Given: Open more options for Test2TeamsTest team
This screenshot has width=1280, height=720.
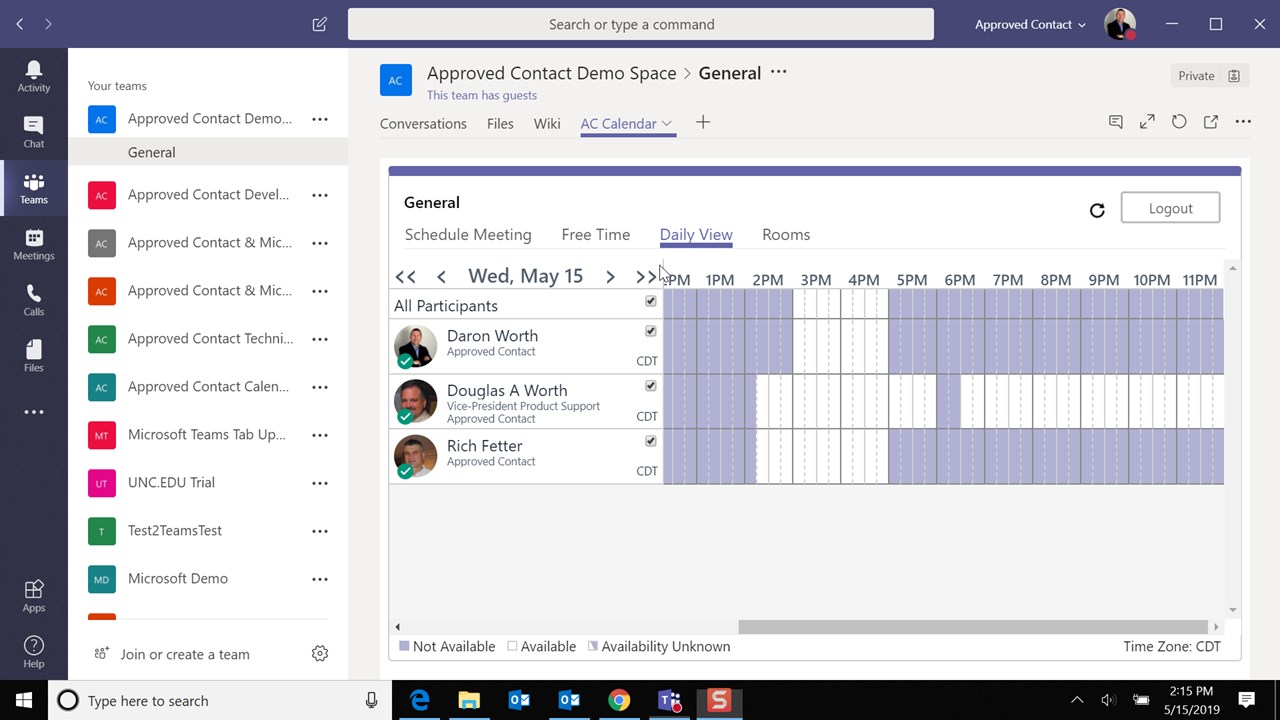Looking at the screenshot, I should tap(320, 531).
